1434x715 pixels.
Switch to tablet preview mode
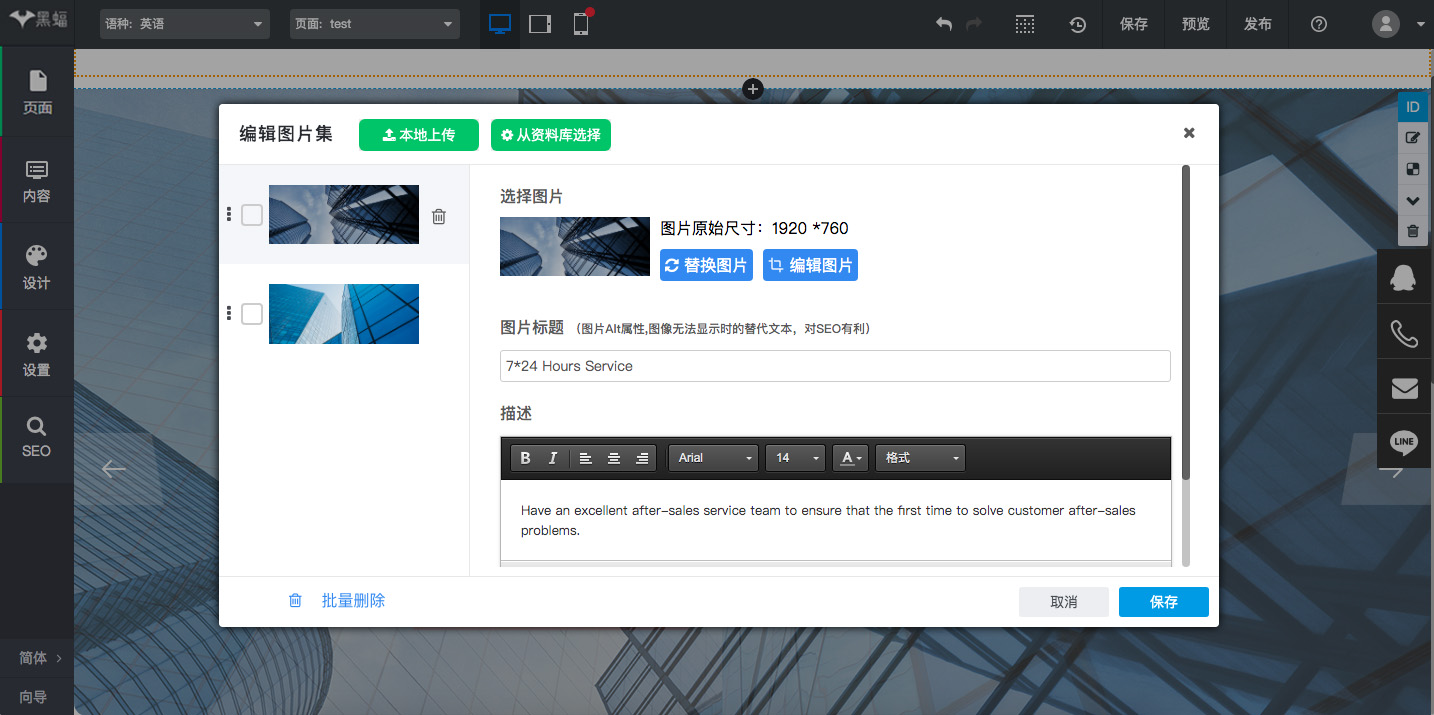pyautogui.click(x=540, y=24)
